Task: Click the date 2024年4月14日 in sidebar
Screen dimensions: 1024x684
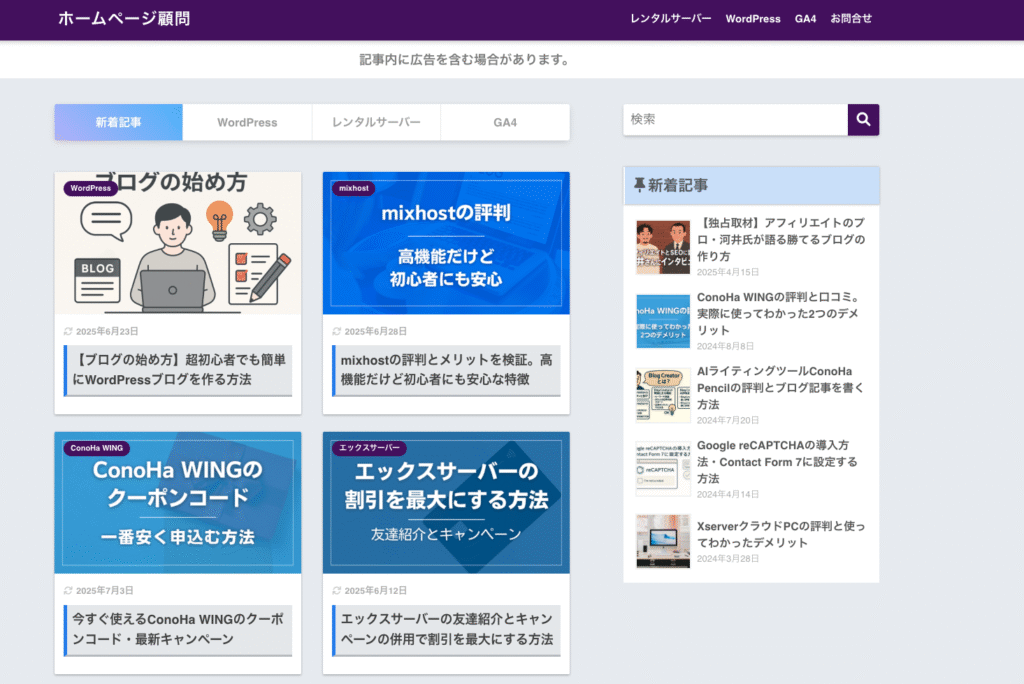Action: (728, 495)
